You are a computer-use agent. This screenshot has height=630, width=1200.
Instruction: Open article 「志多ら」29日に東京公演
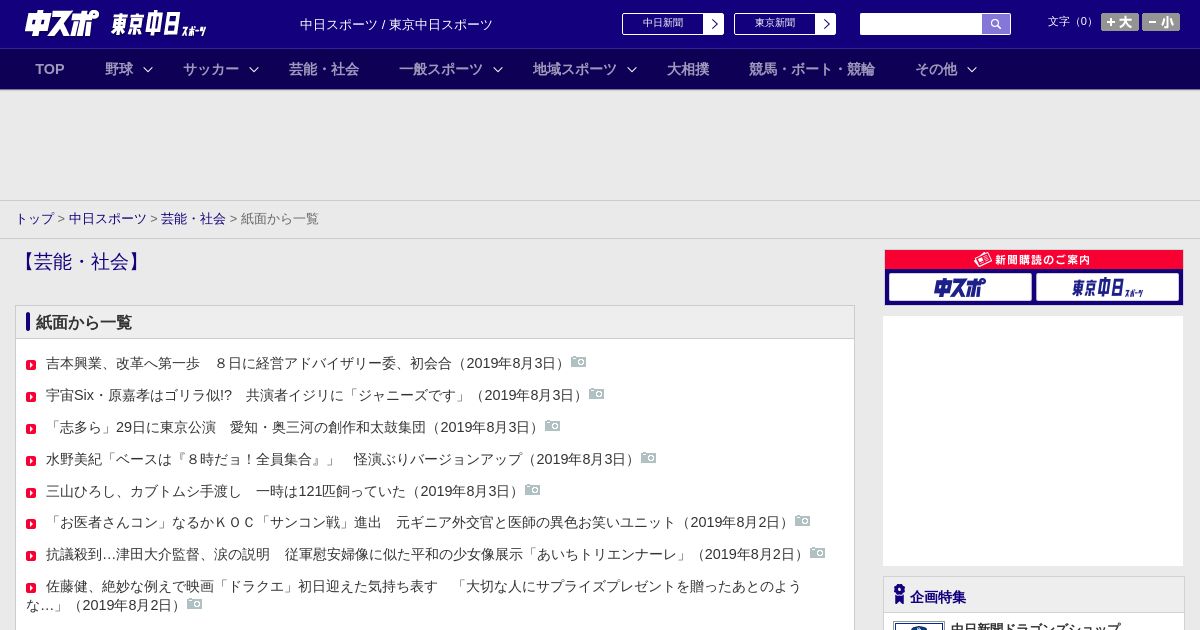[x=294, y=428]
